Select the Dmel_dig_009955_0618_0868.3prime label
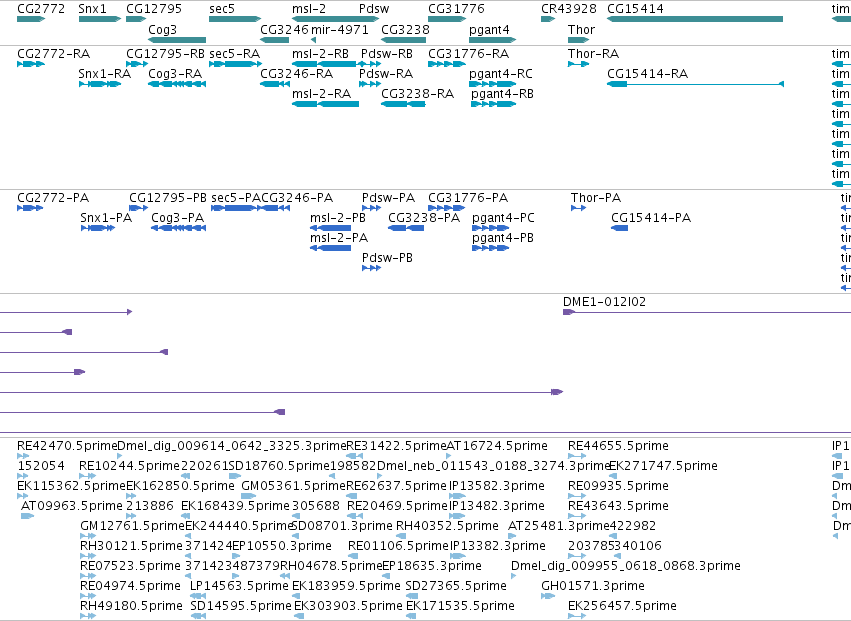851x621 pixels. tap(626, 566)
